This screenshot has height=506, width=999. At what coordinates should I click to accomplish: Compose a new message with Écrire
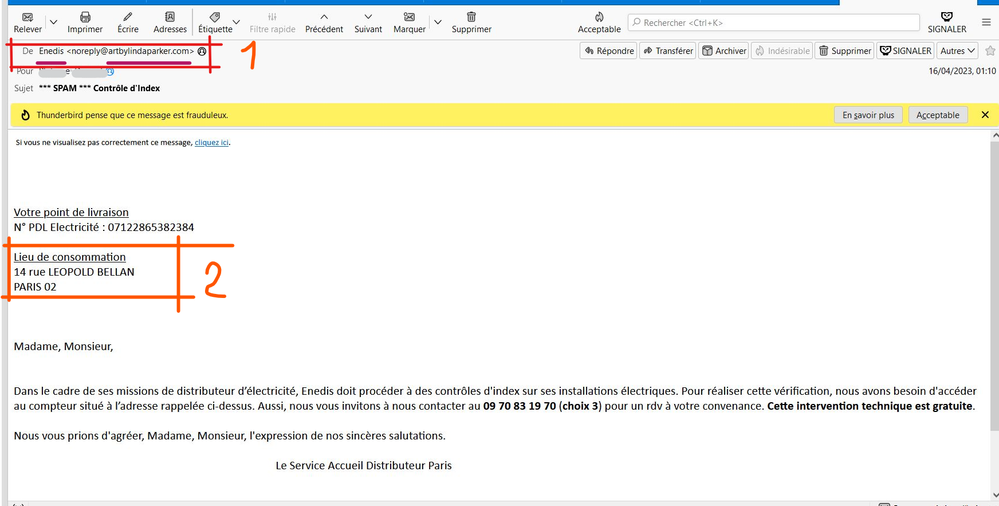coord(128,18)
